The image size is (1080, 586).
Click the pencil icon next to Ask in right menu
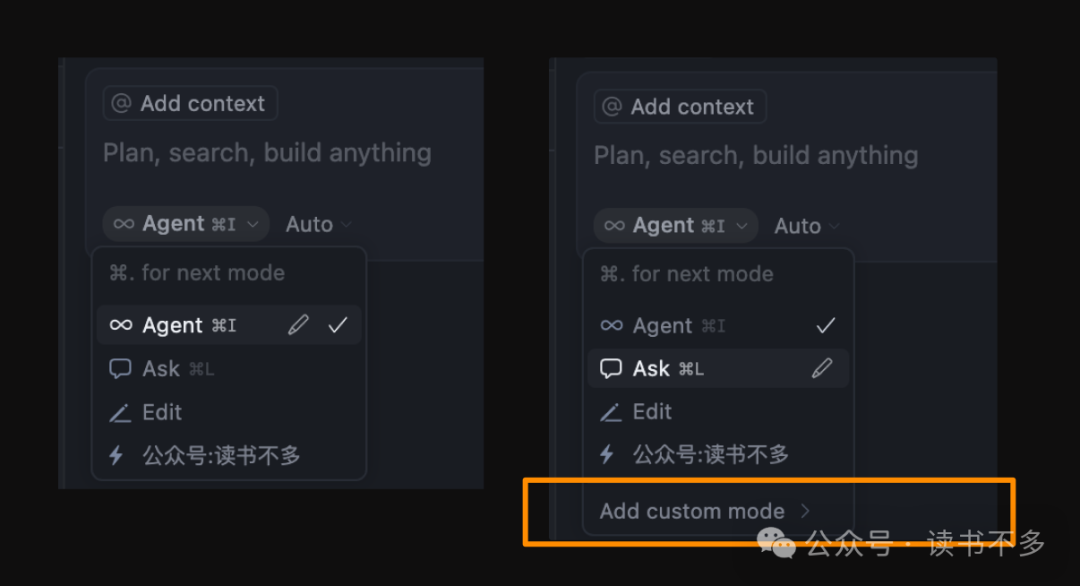click(x=822, y=368)
